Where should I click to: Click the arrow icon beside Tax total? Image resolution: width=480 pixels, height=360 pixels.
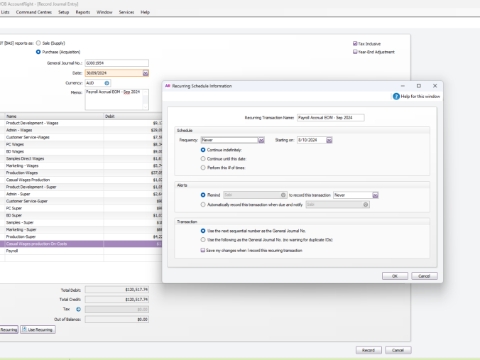78,309
